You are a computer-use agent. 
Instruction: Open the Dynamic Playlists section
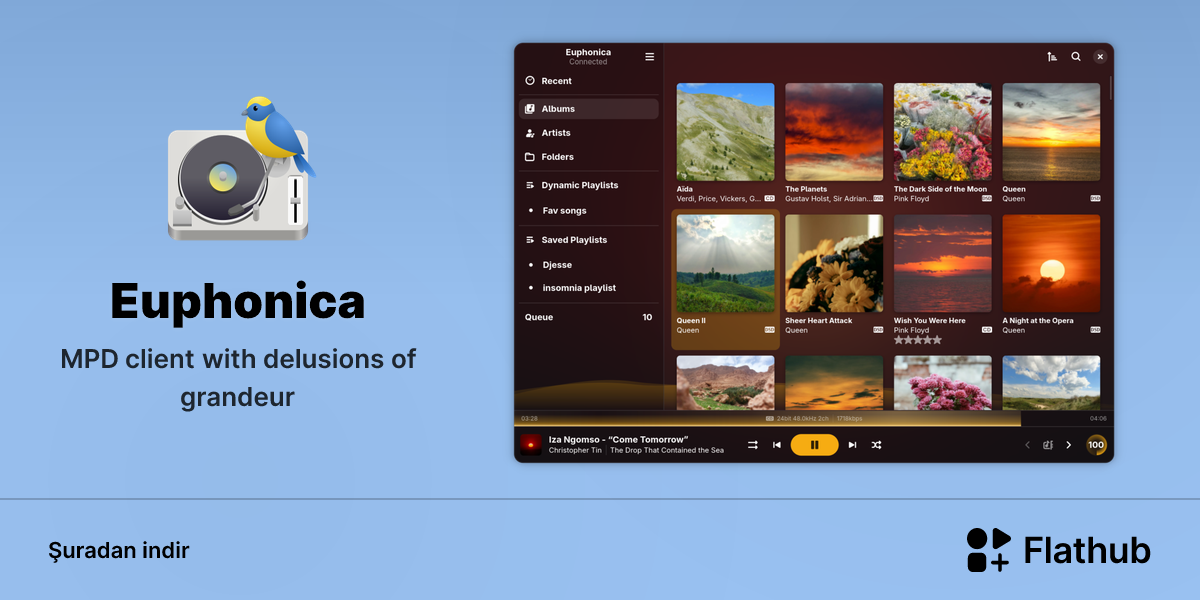pos(589,185)
